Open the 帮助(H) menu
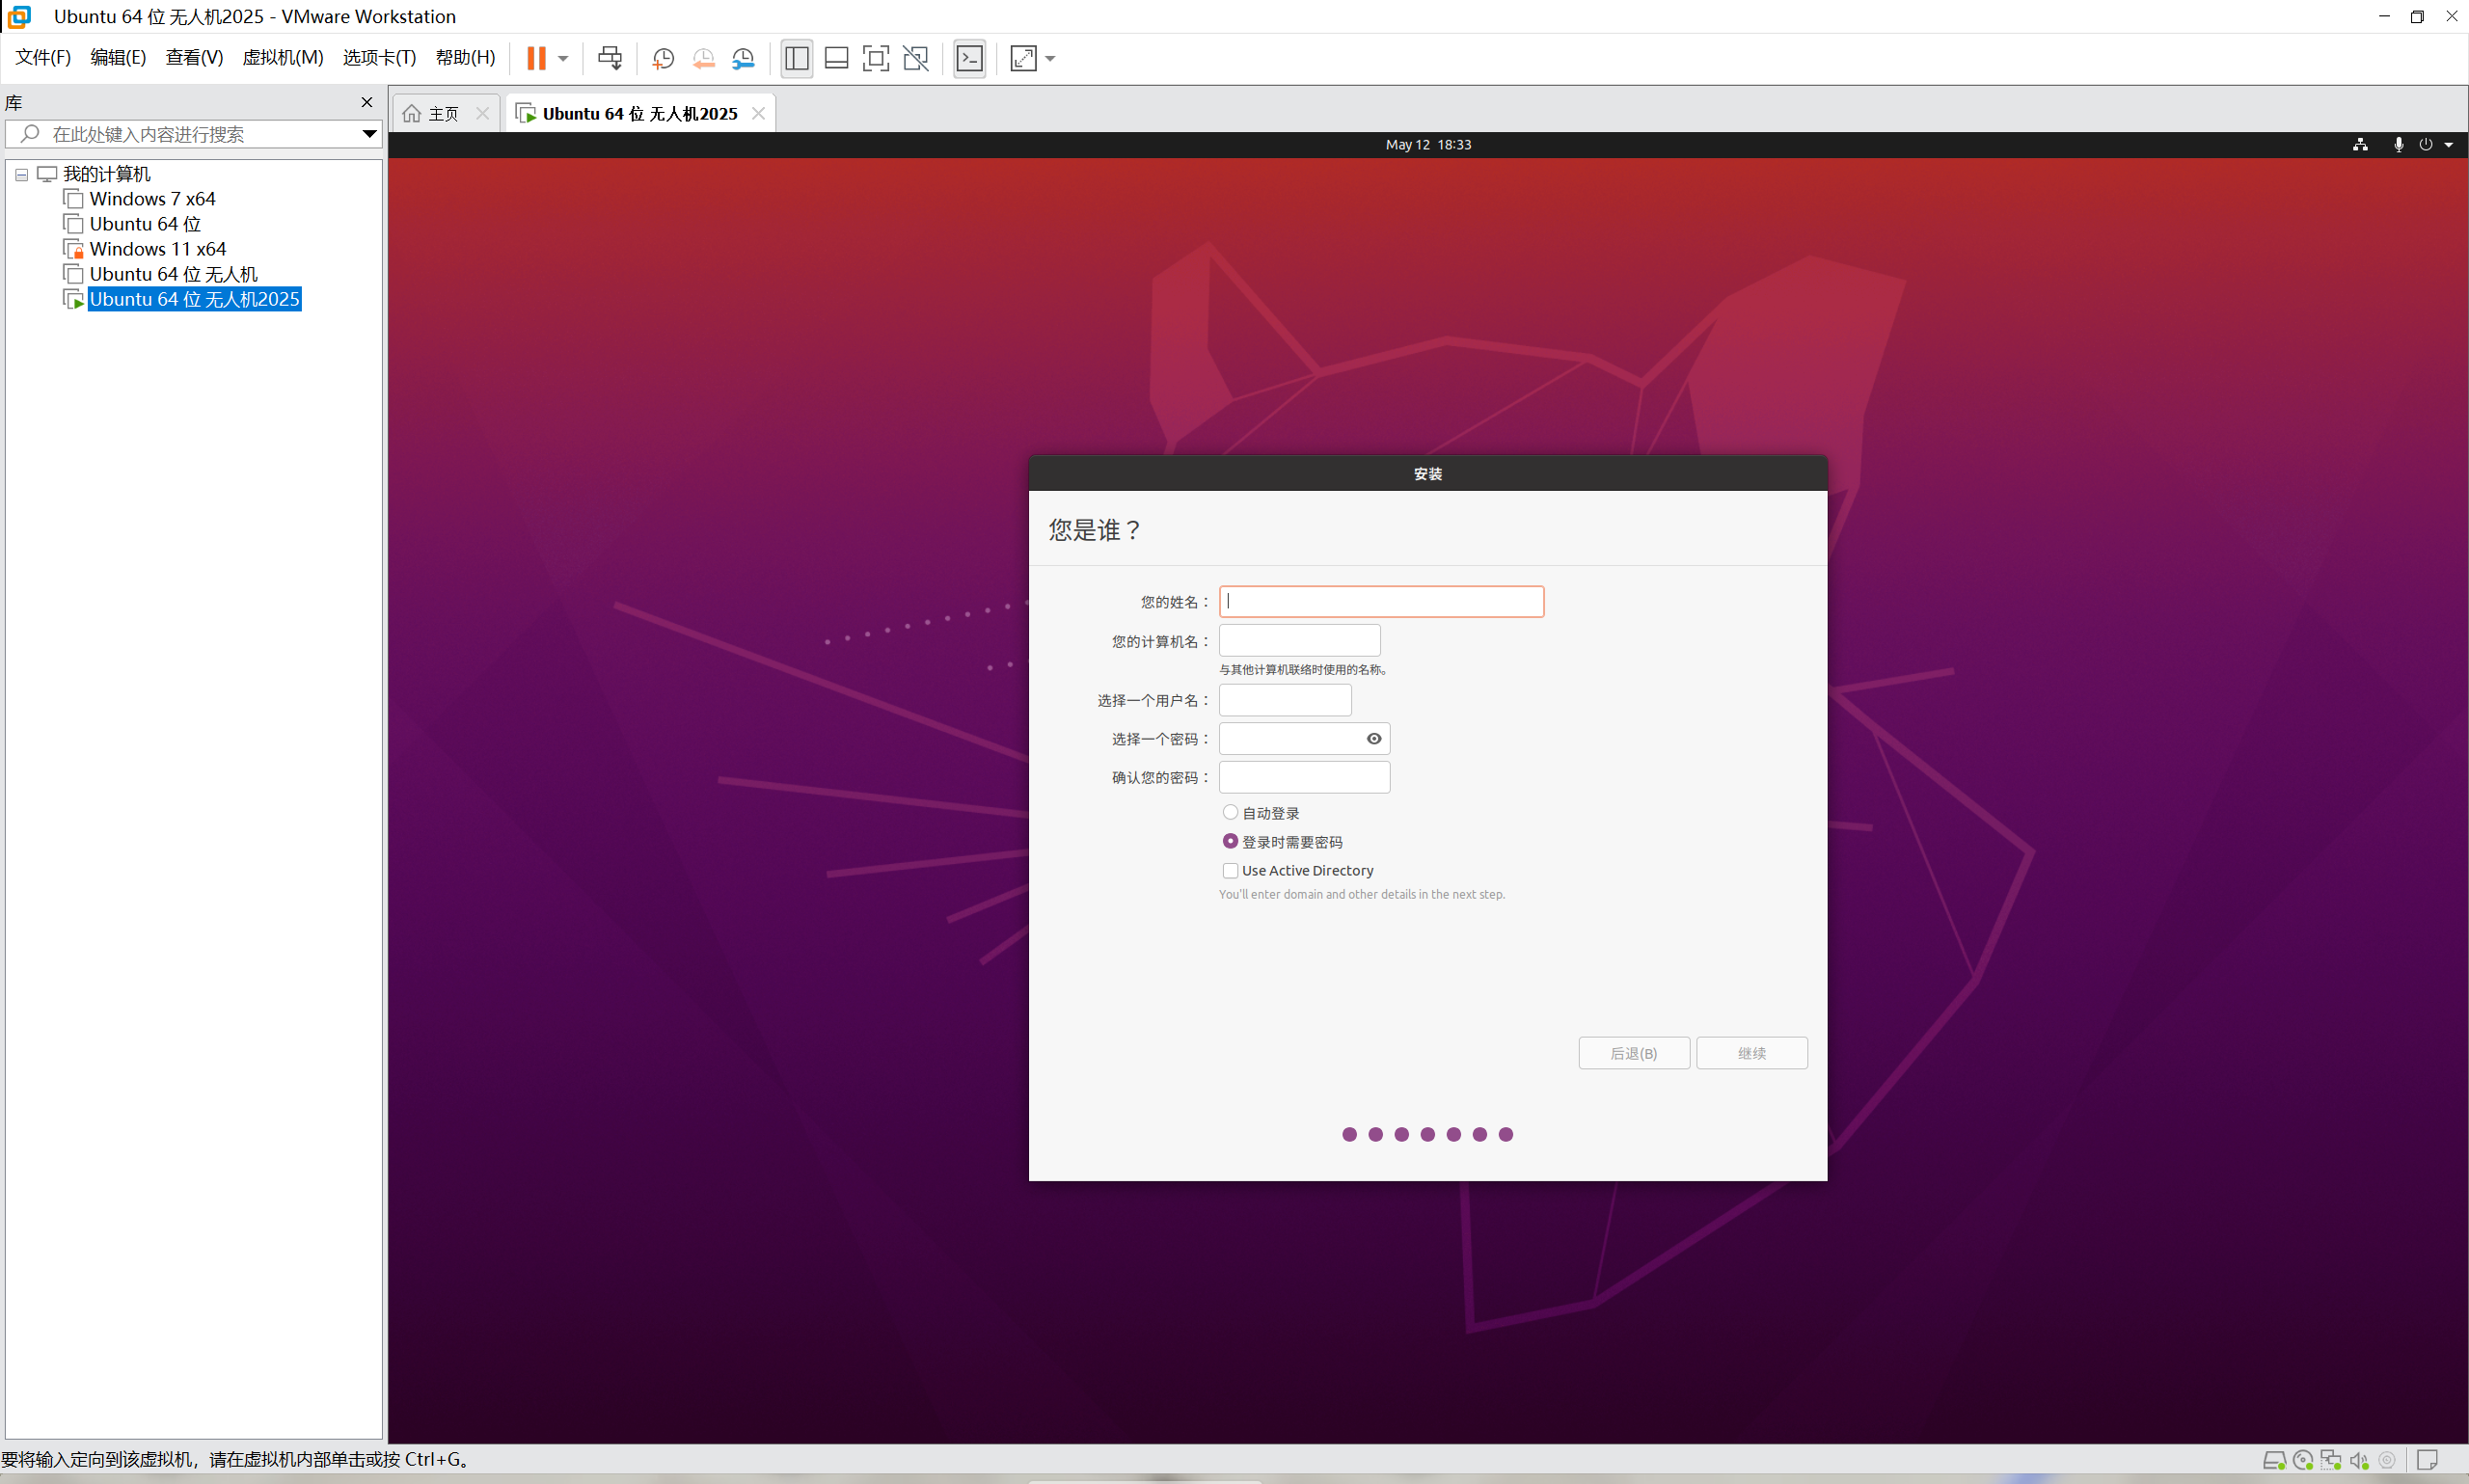 click(x=465, y=57)
